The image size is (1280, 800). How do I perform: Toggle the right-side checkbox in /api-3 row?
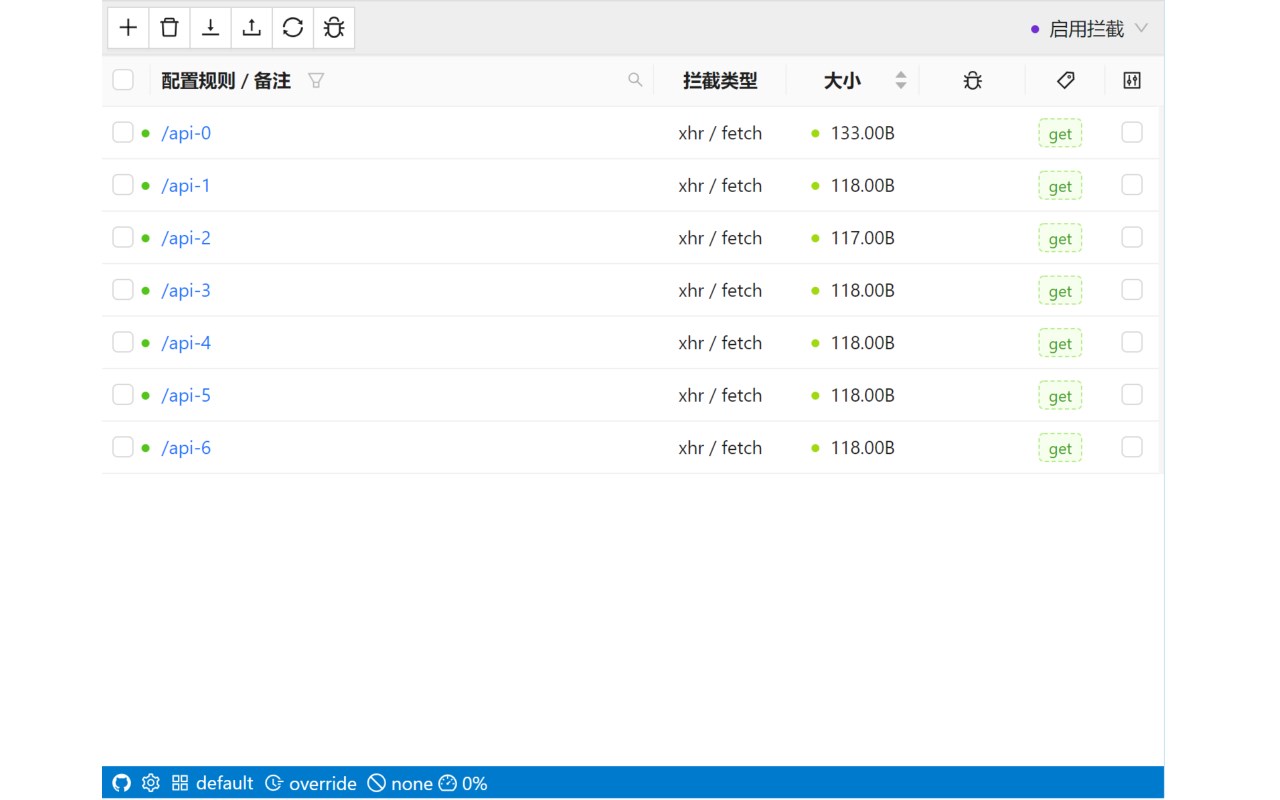point(1132,289)
